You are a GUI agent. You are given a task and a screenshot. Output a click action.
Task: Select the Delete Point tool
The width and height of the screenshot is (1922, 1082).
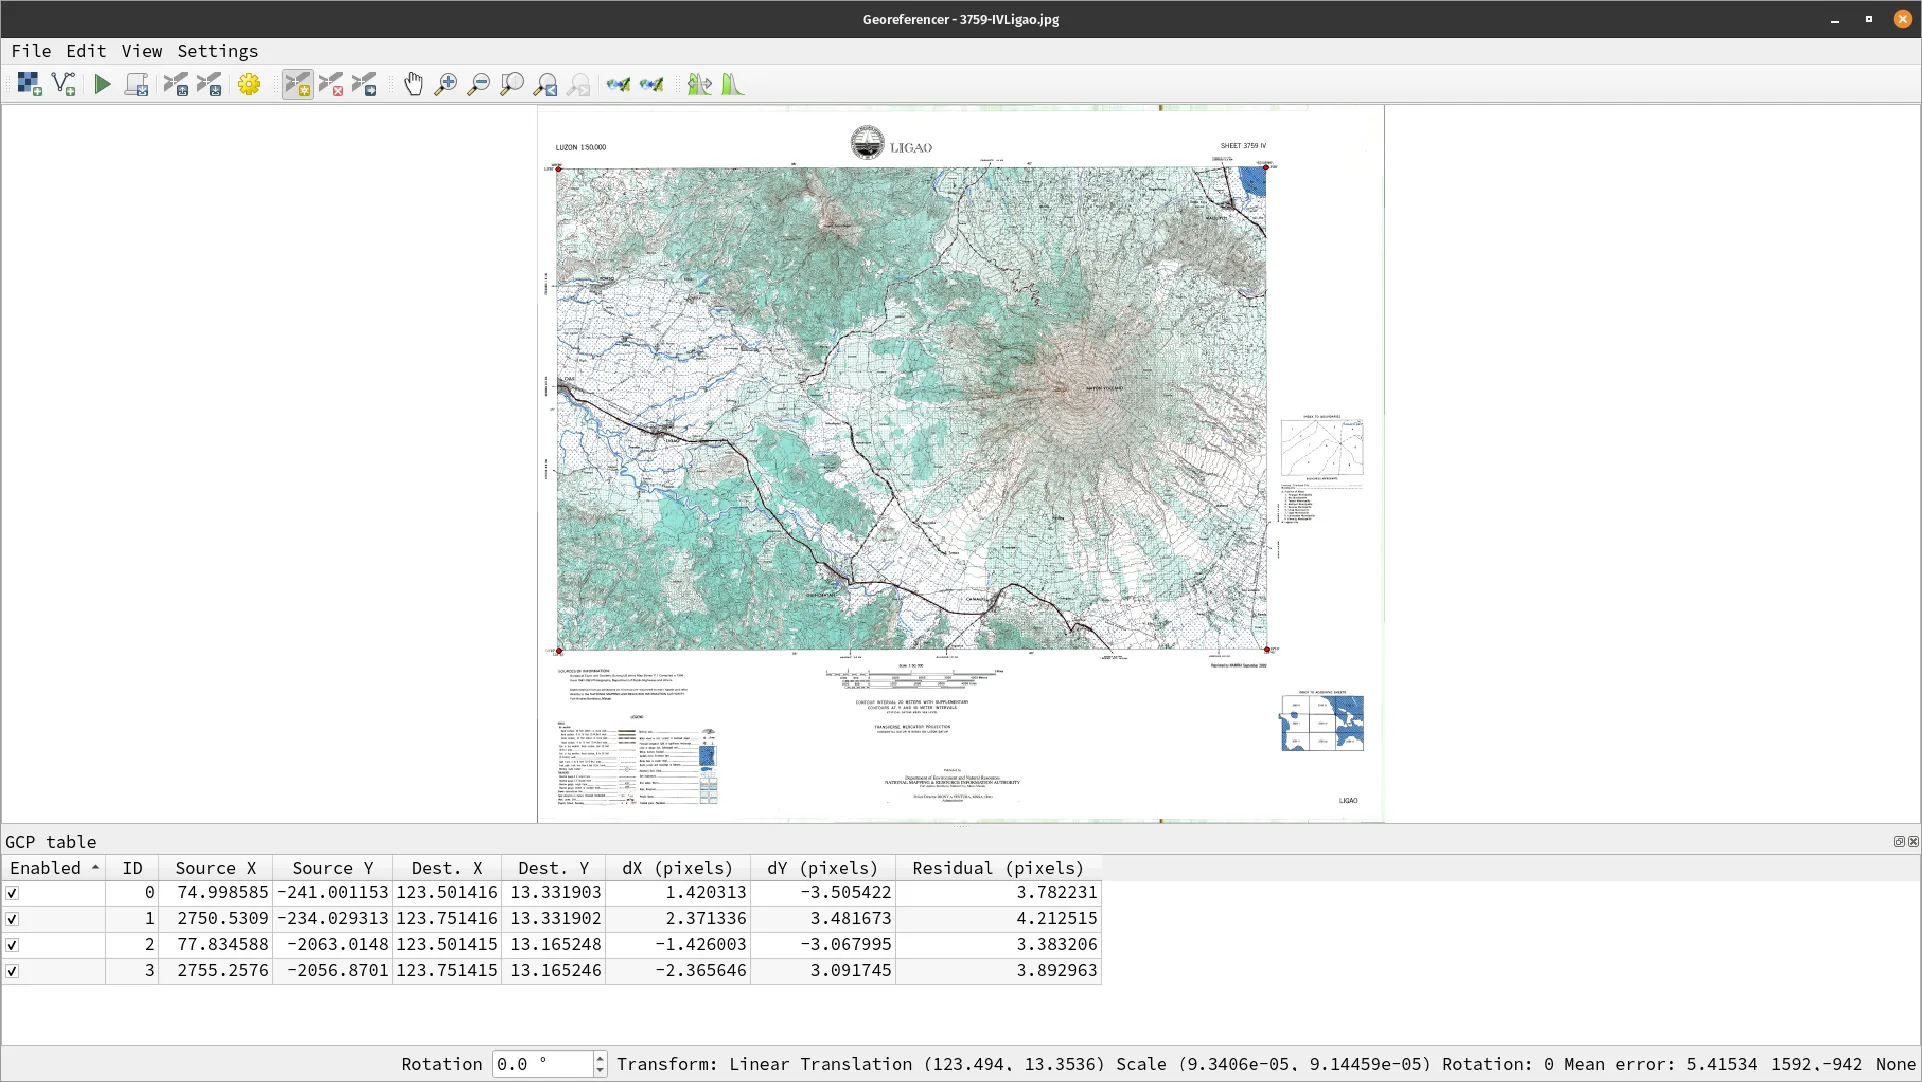(x=331, y=85)
